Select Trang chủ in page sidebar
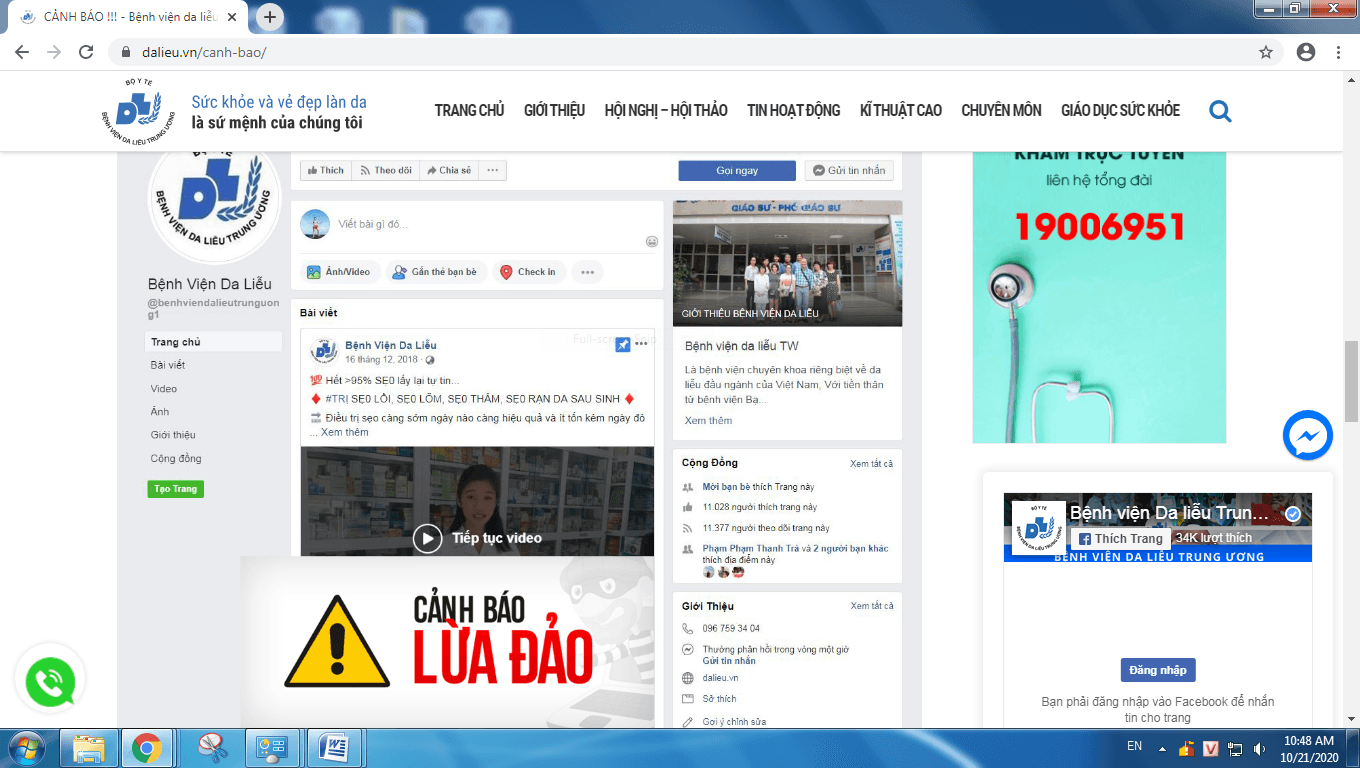This screenshot has height=768, width=1360. click(x=214, y=342)
